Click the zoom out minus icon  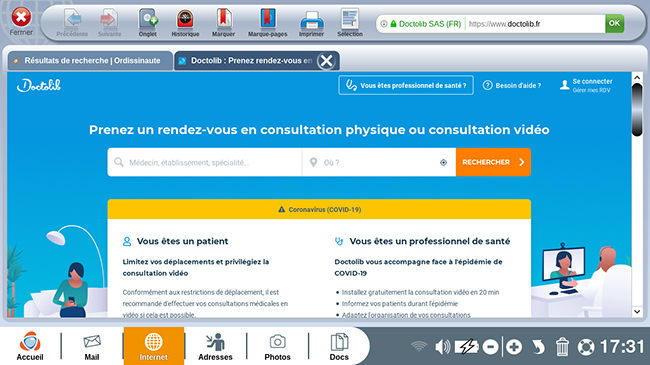pos(490,347)
